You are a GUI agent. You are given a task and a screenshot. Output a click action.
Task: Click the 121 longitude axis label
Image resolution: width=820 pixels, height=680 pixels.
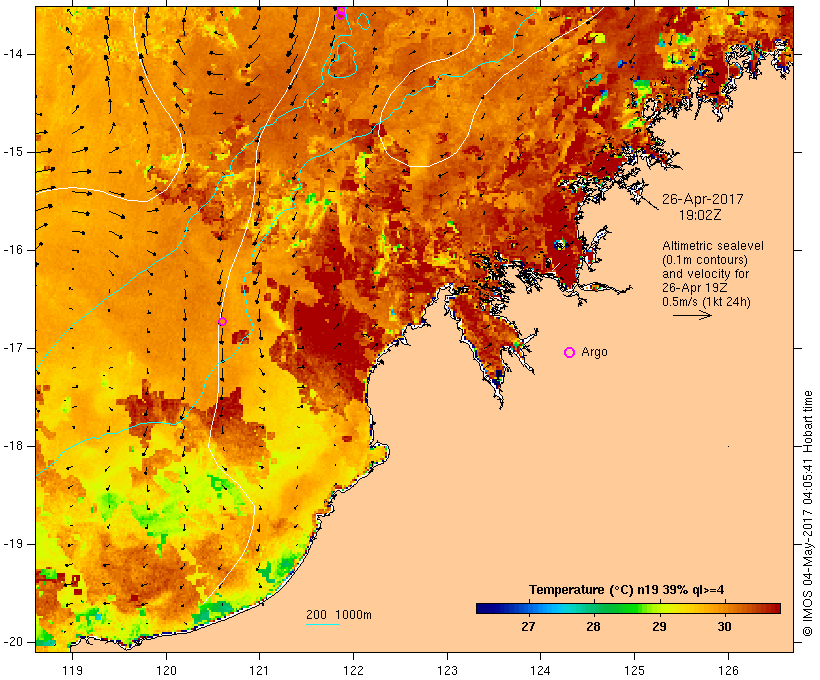(259, 671)
